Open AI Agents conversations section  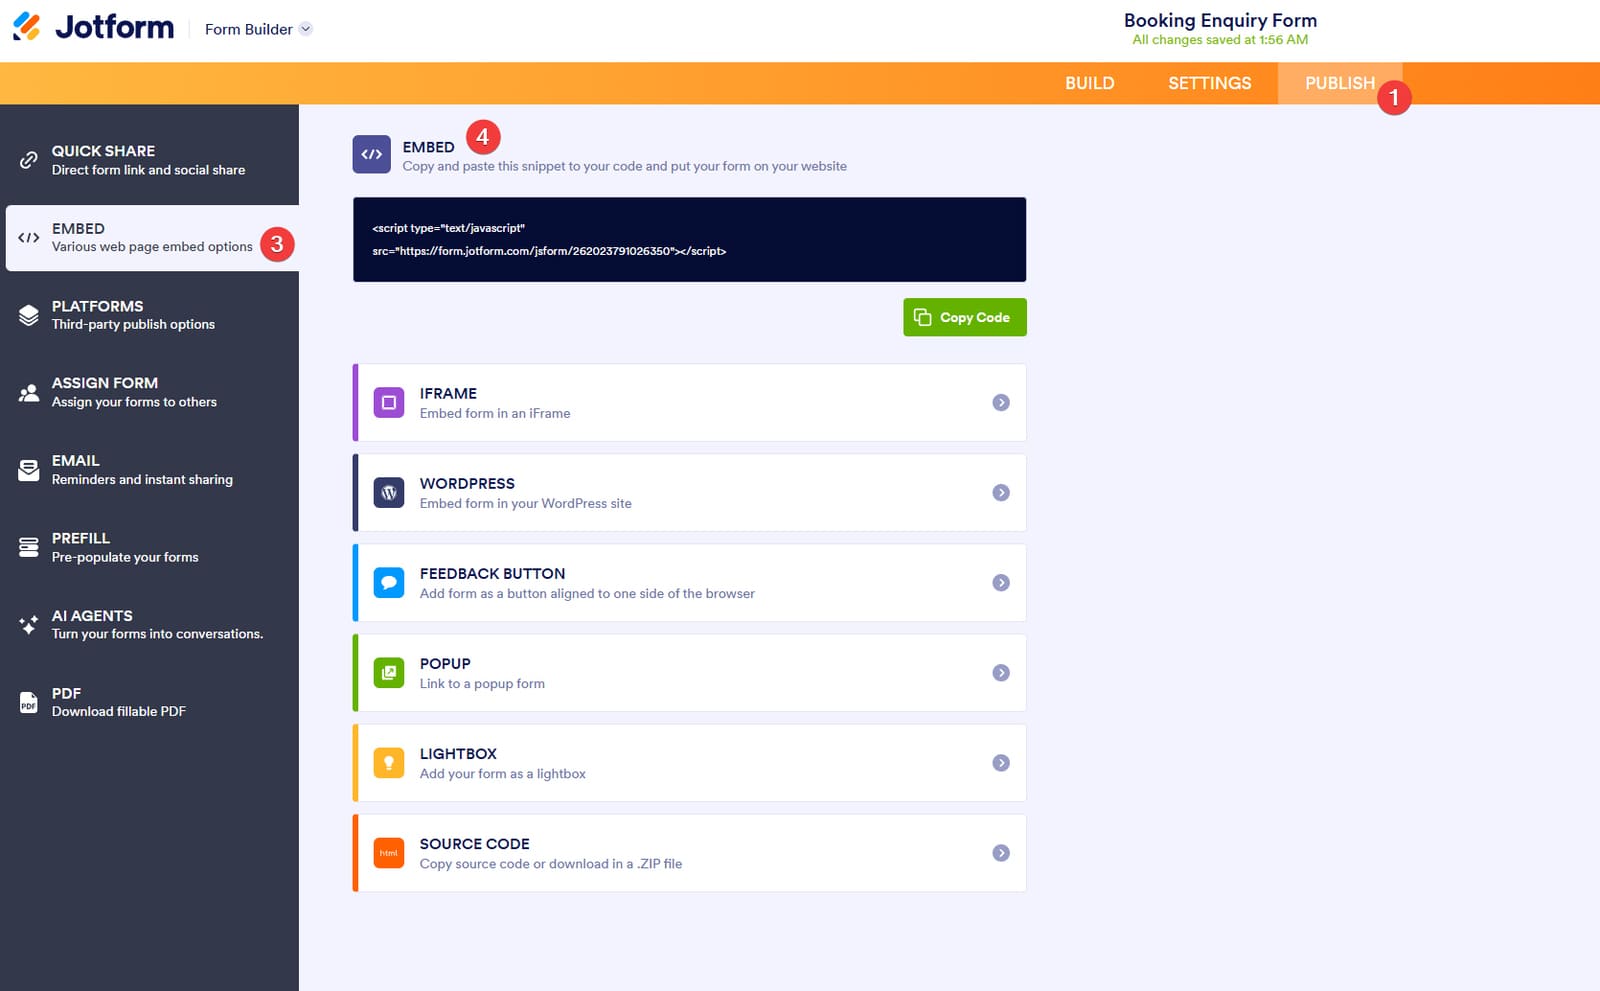click(149, 625)
